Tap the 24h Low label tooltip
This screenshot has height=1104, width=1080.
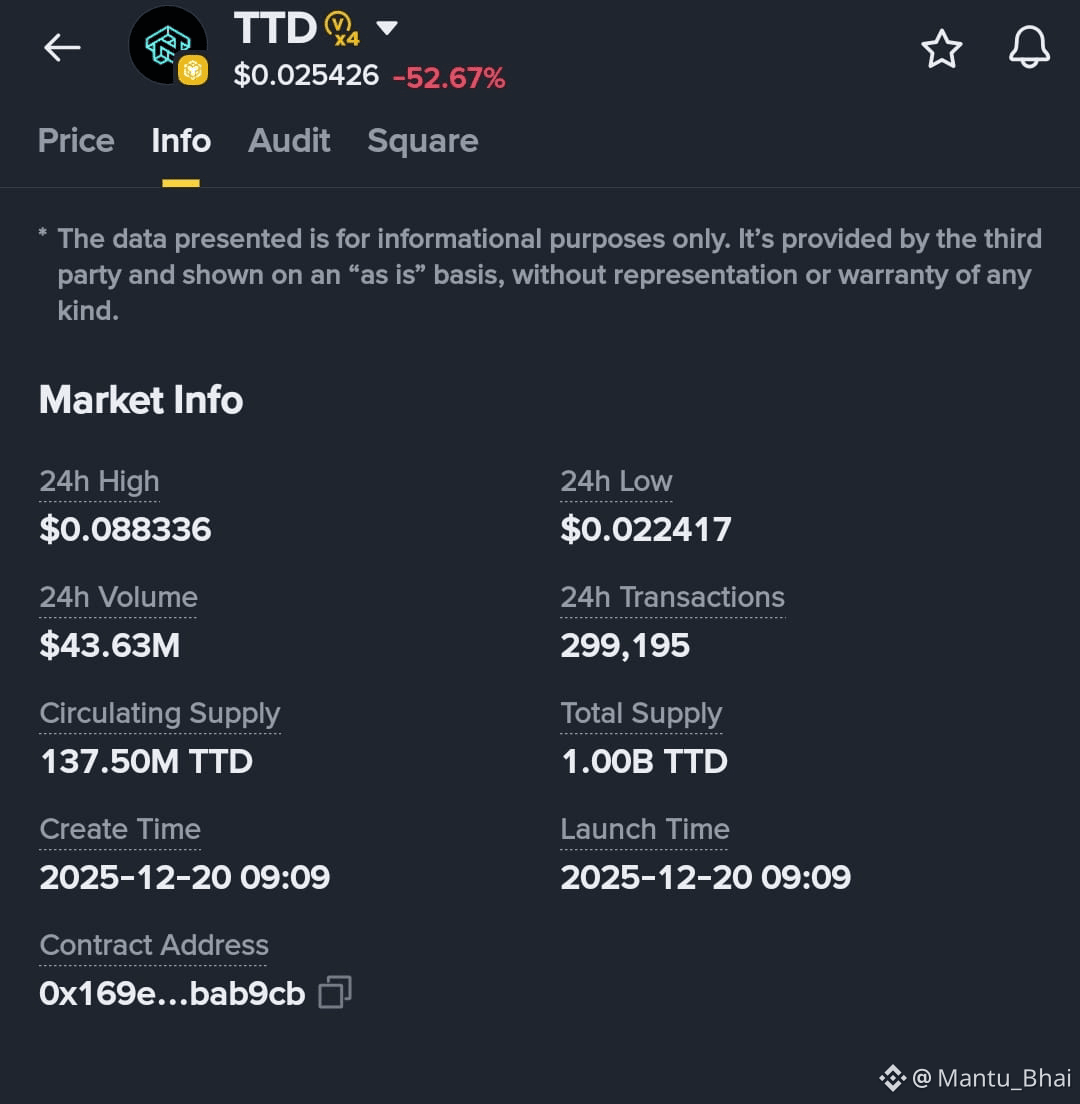tap(616, 482)
